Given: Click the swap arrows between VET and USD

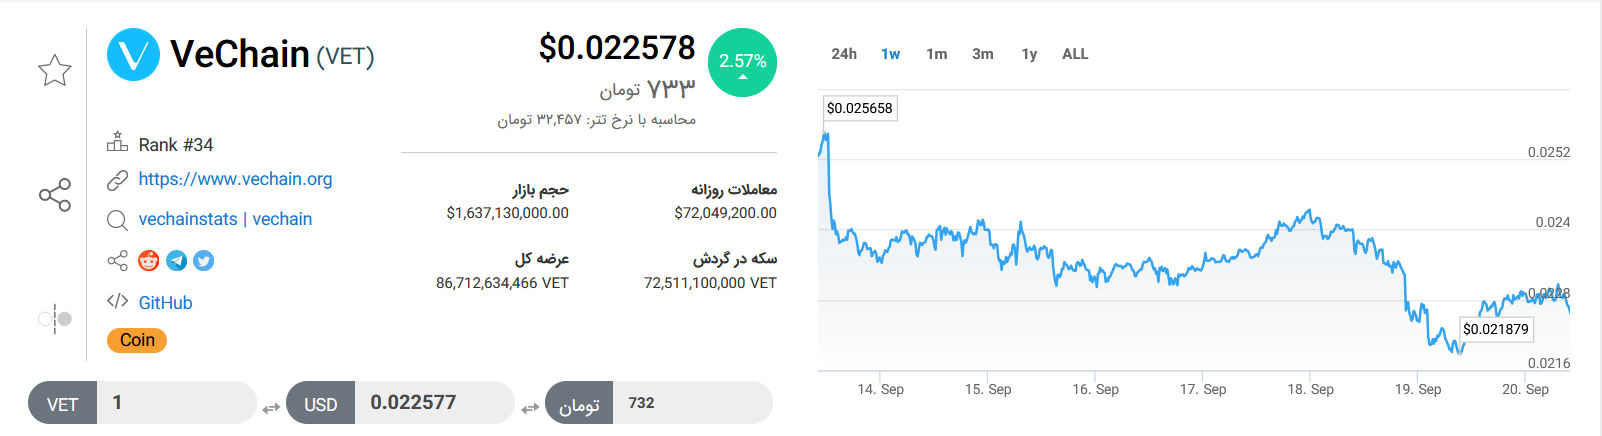Looking at the screenshot, I should [x=271, y=408].
